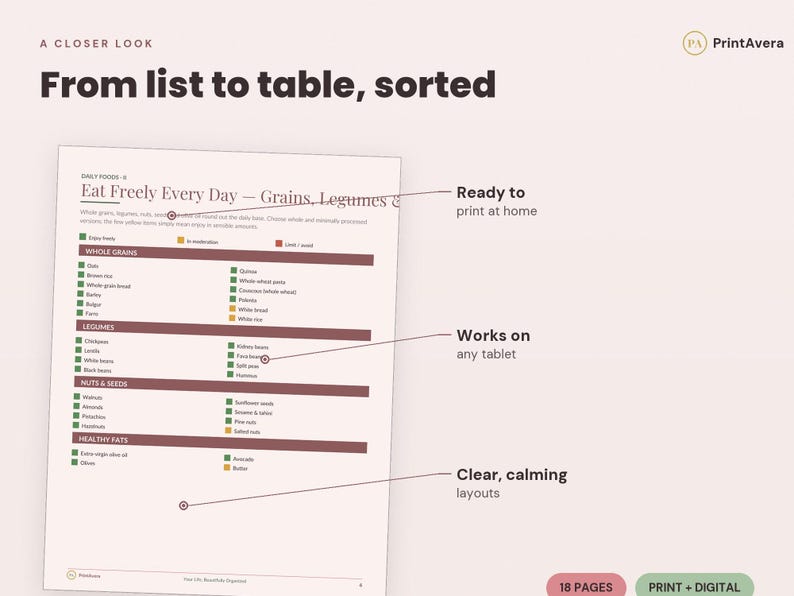Click the red Limit / avoid legend square

pos(279,244)
